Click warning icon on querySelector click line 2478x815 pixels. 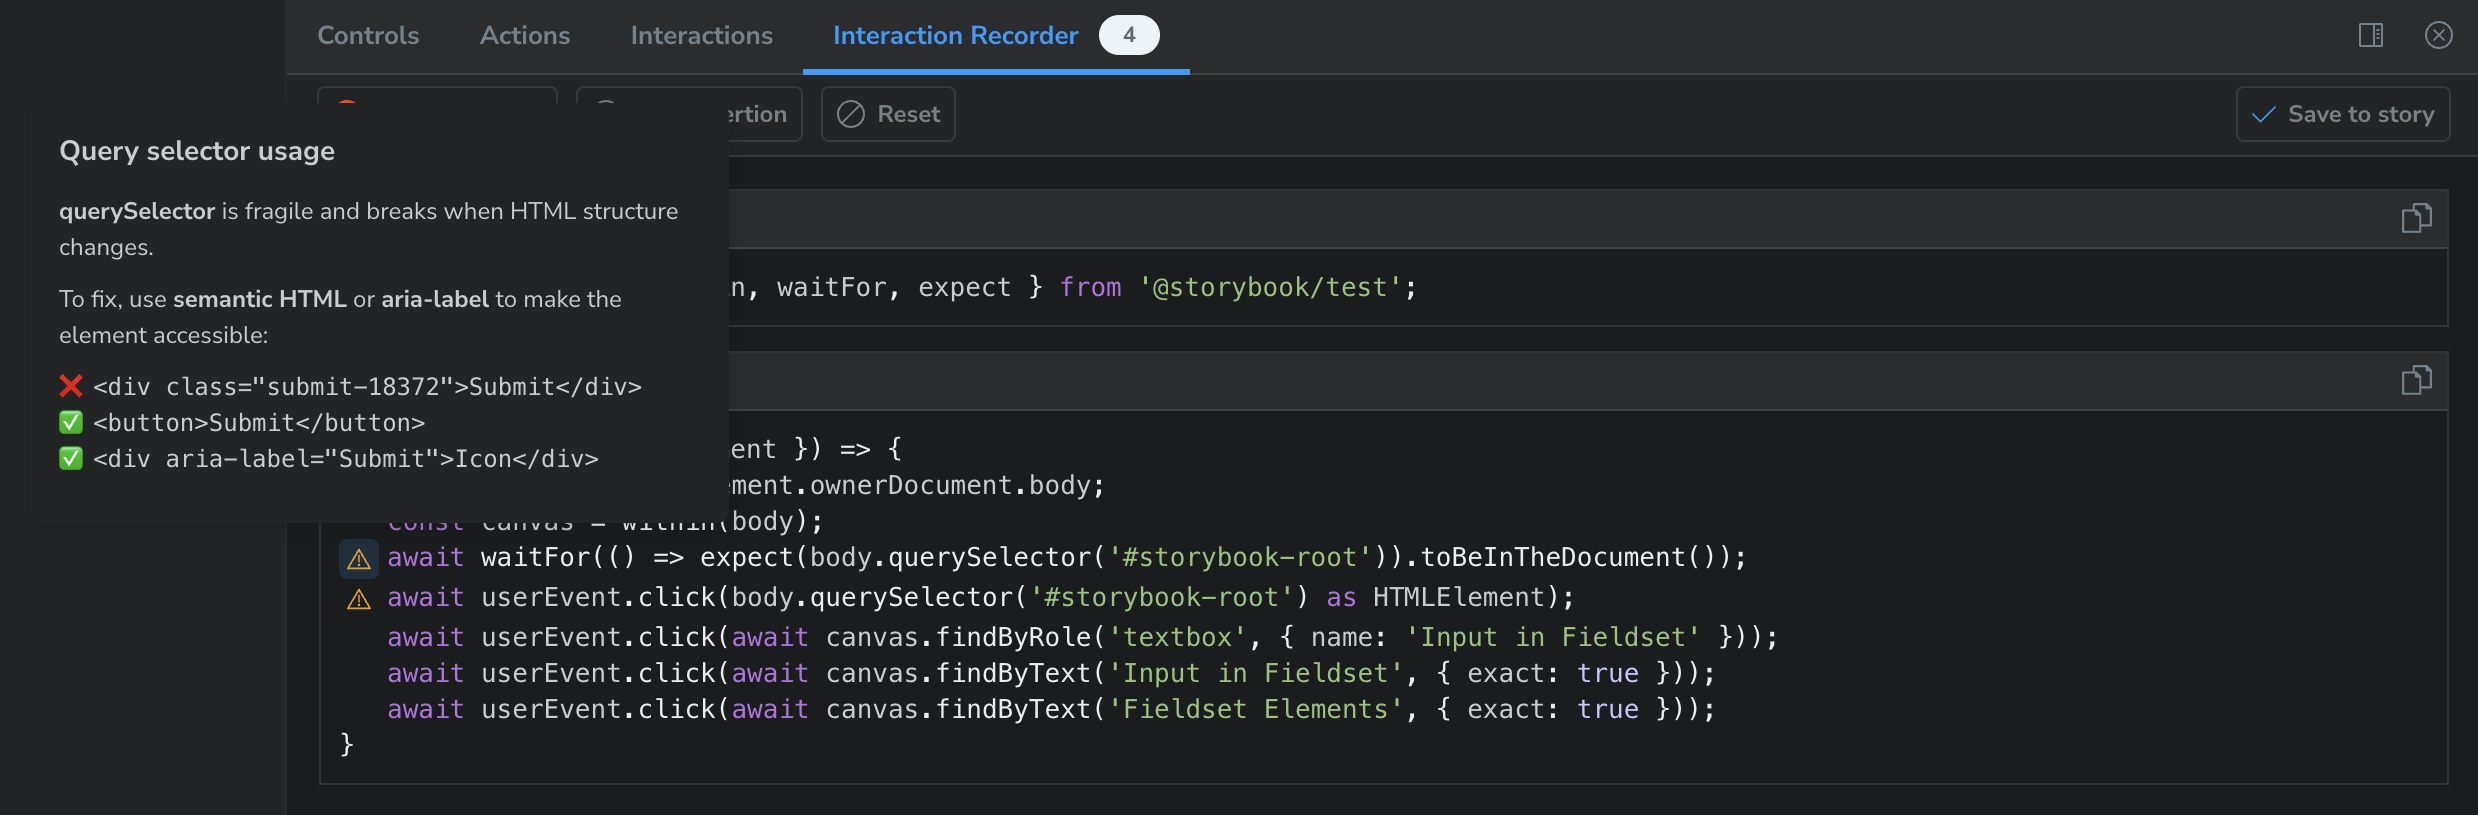tap(359, 599)
